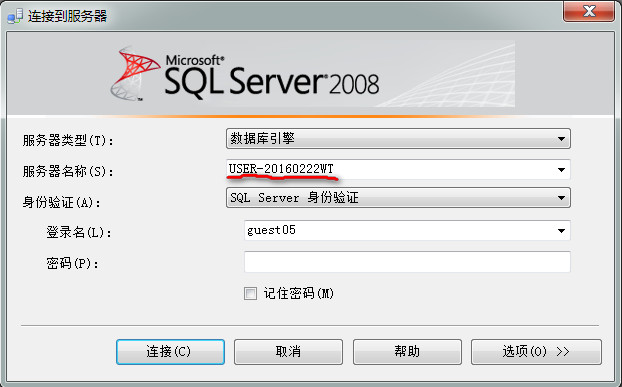Click the 服务器名称(S) label

click(x=68, y=171)
